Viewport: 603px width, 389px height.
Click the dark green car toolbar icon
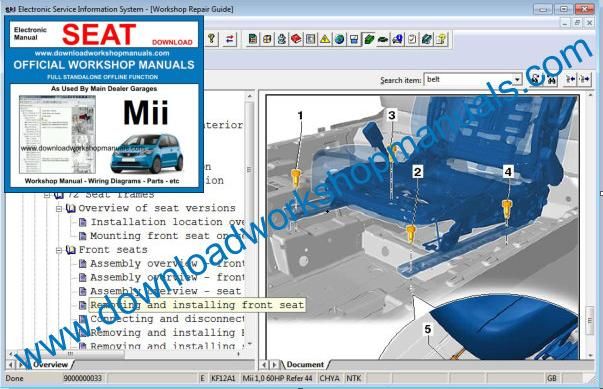(x=383, y=39)
